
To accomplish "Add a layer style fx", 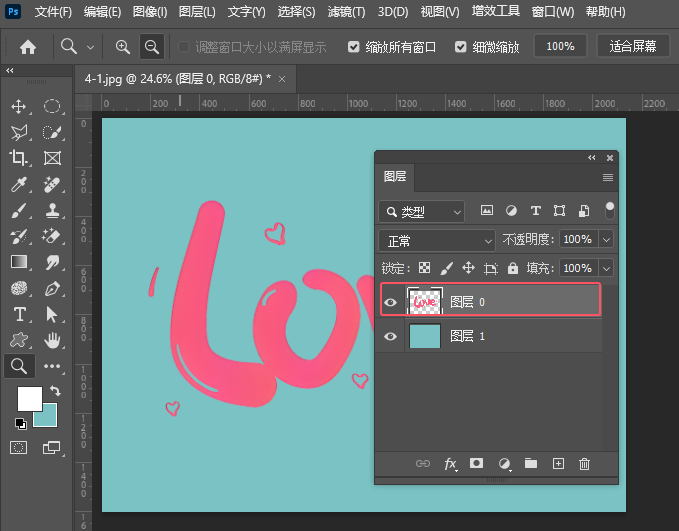I will tap(450, 464).
